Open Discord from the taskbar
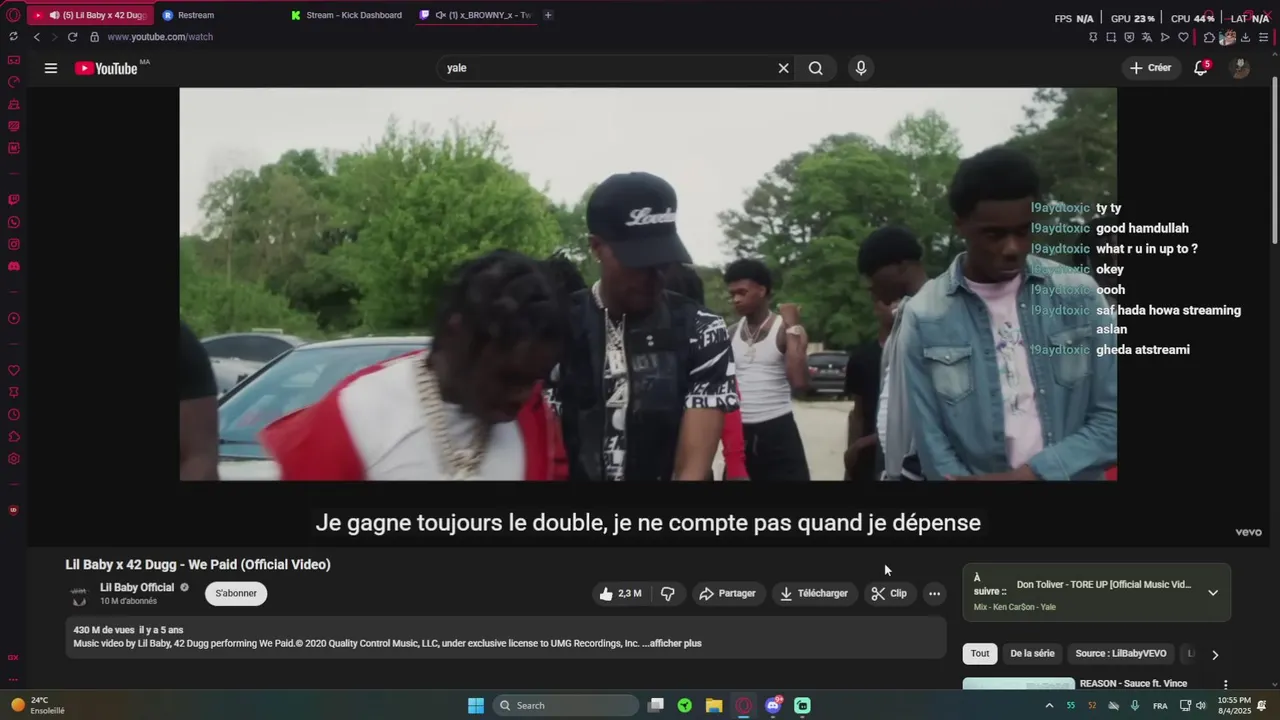 point(773,705)
